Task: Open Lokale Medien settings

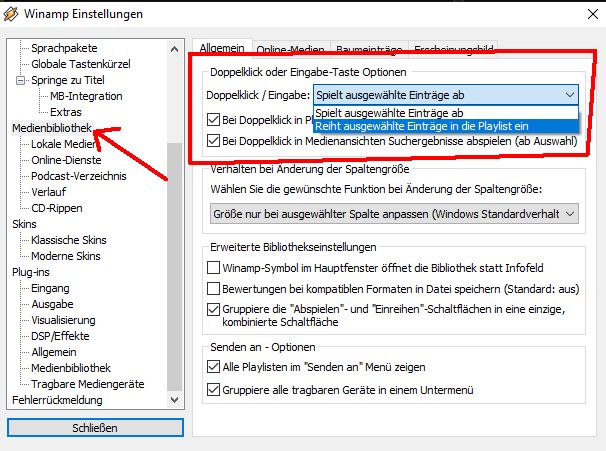Action: pos(63,144)
